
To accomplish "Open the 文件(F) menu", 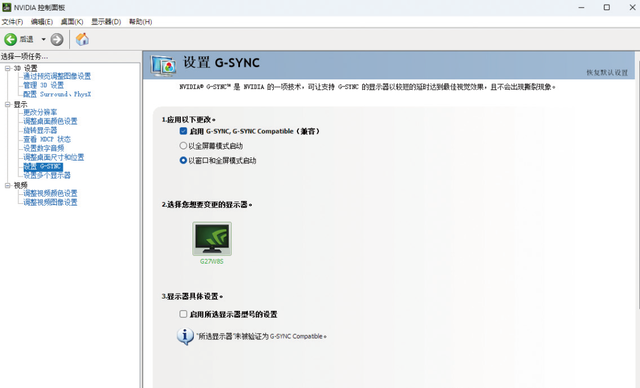I will tap(12, 22).
